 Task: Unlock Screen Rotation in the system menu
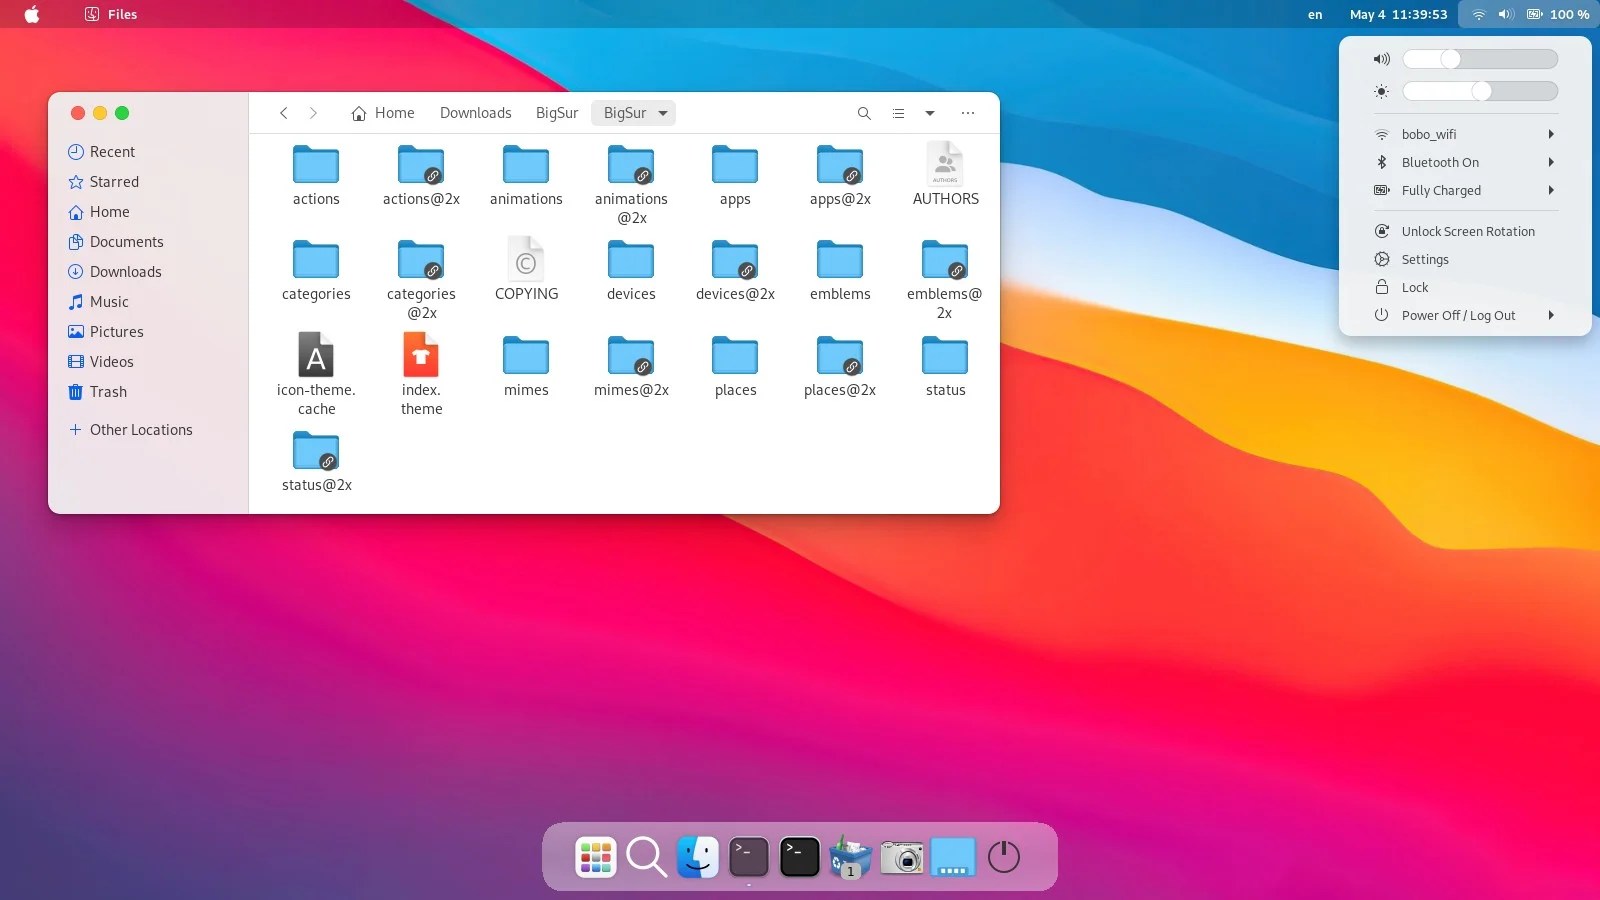coord(1467,231)
